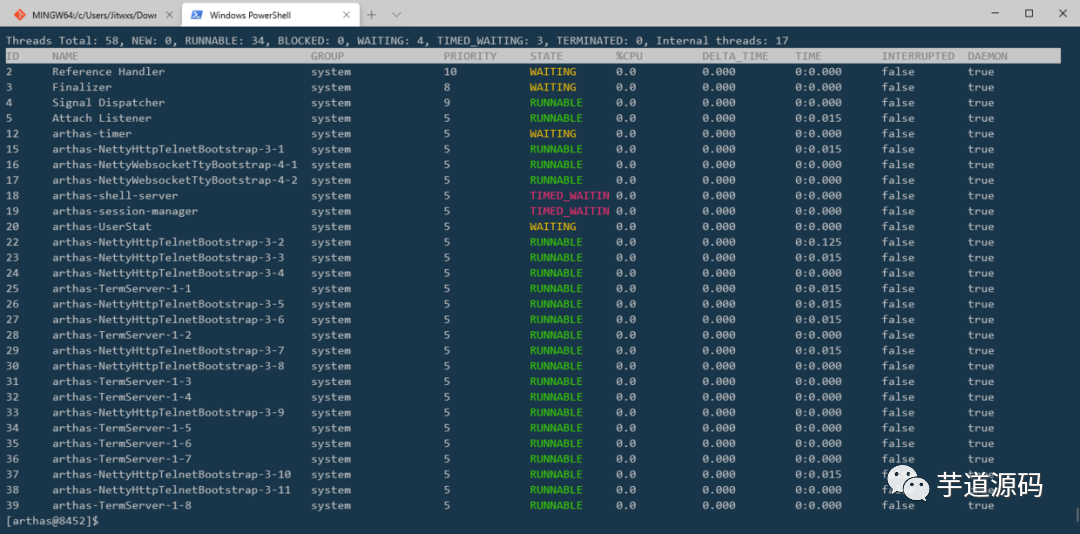Click time 0:0.125 in thread 22 row
Image resolution: width=1080 pixels, height=534 pixels.
point(818,242)
